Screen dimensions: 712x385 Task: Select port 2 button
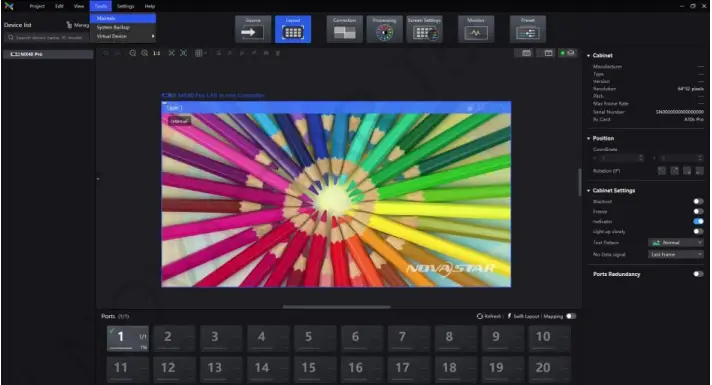coord(175,338)
